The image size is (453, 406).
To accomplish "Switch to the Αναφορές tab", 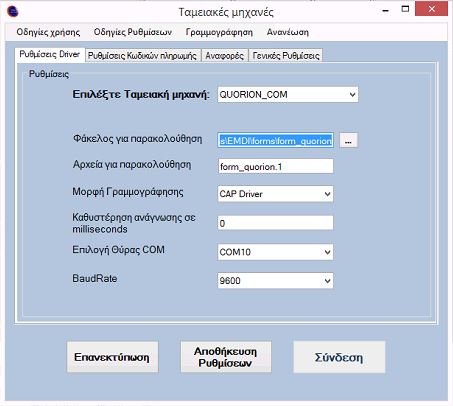I will pyautogui.click(x=225, y=56).
